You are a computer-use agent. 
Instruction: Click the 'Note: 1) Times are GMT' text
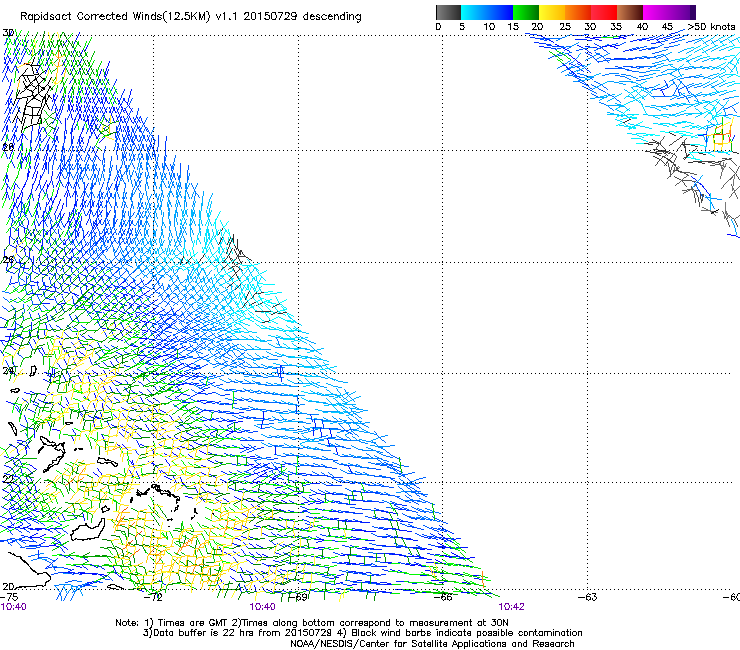pos(171,623)
